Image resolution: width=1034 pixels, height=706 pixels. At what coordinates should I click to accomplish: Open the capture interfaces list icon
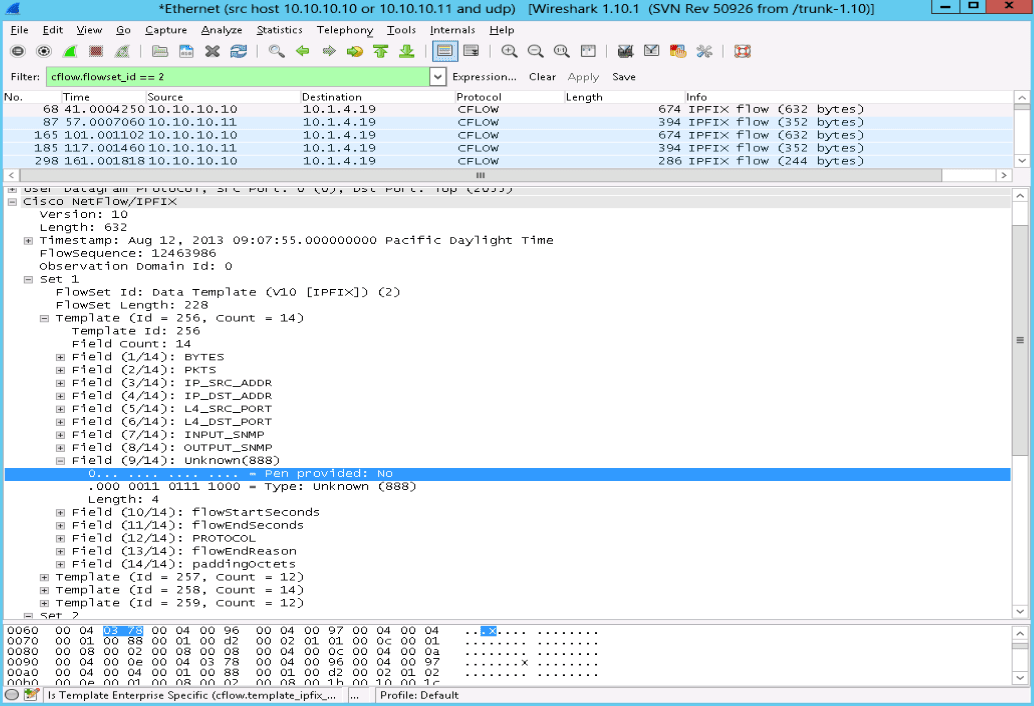pyautogui.click(x=18, y=51)
